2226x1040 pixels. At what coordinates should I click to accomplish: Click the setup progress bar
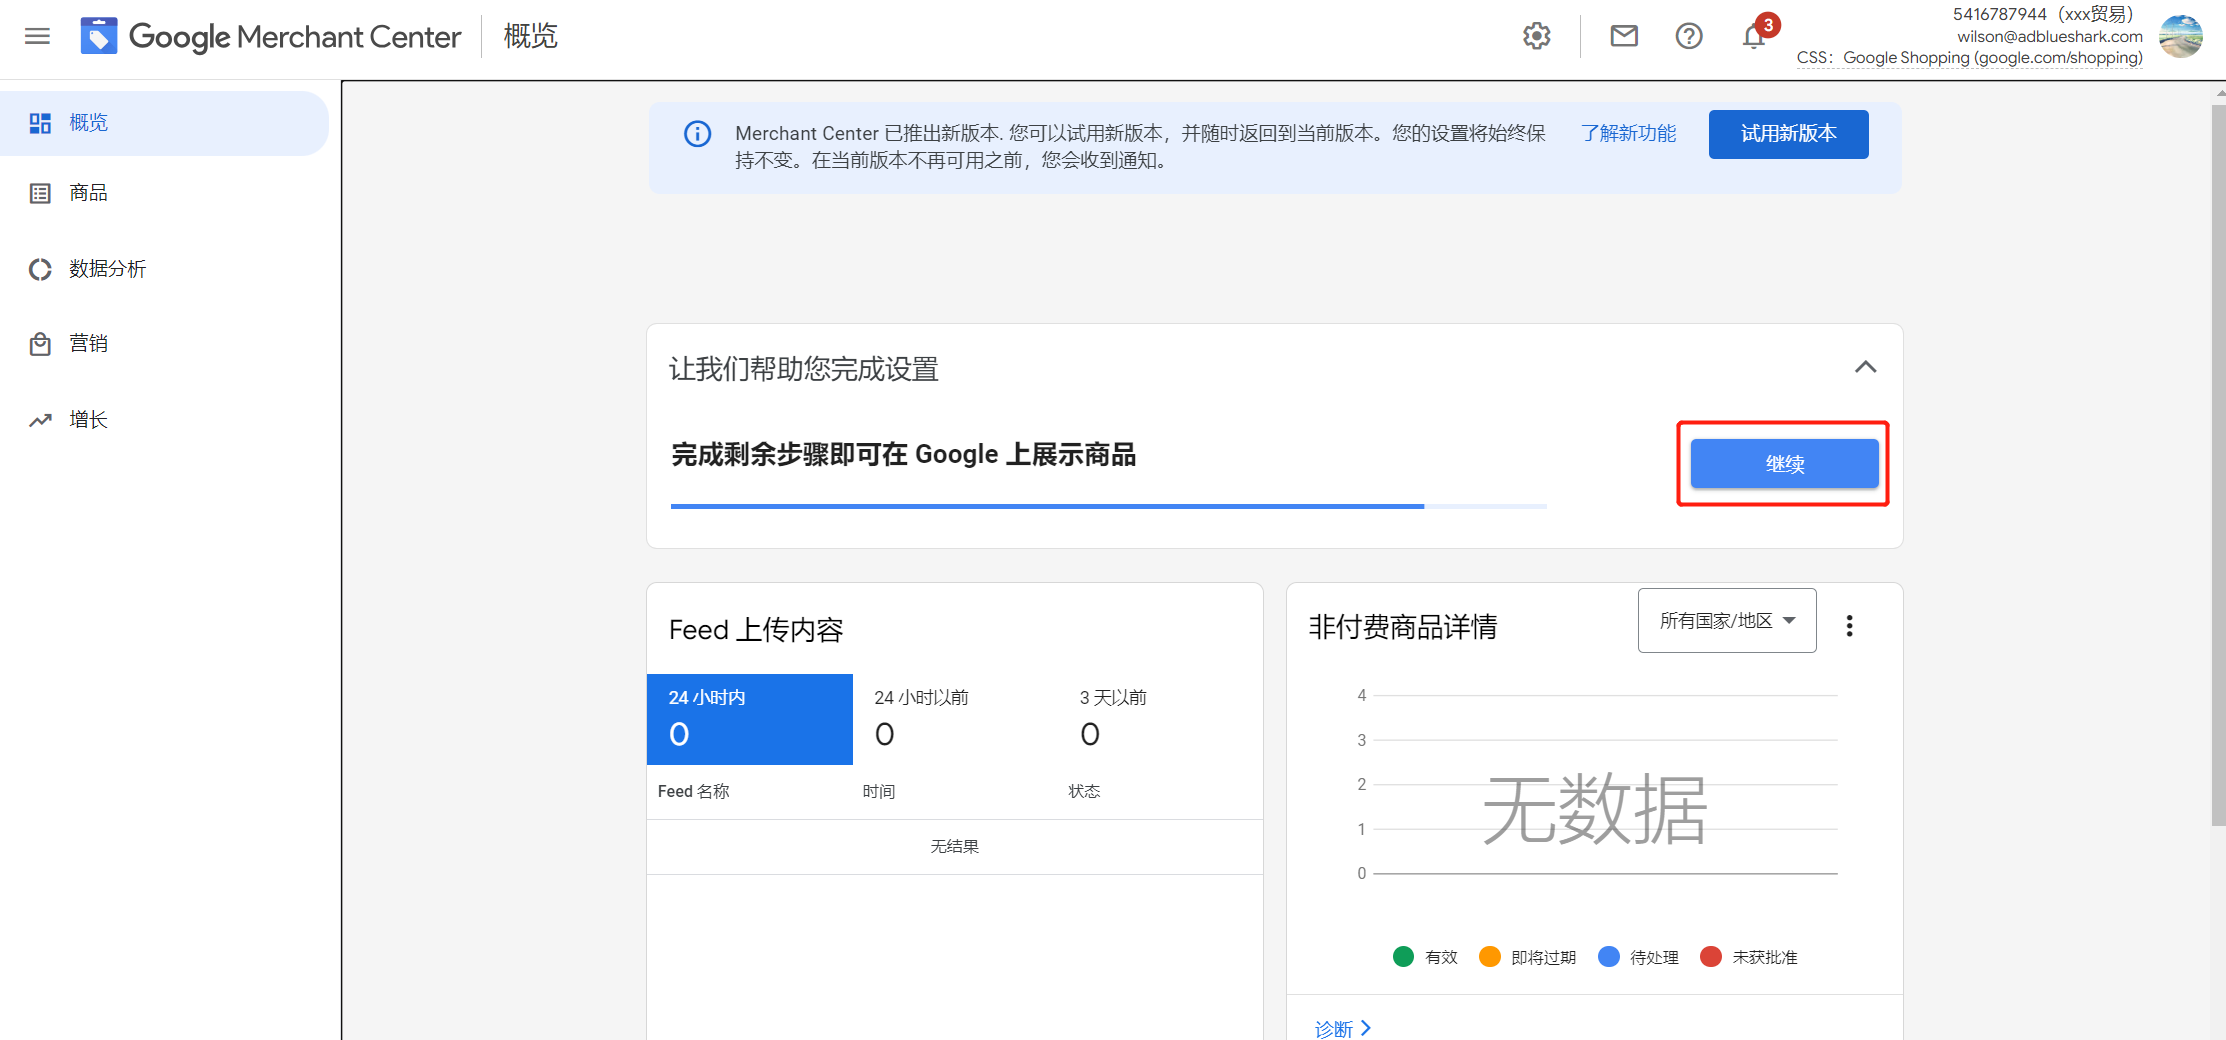(x=1109, y=507)
